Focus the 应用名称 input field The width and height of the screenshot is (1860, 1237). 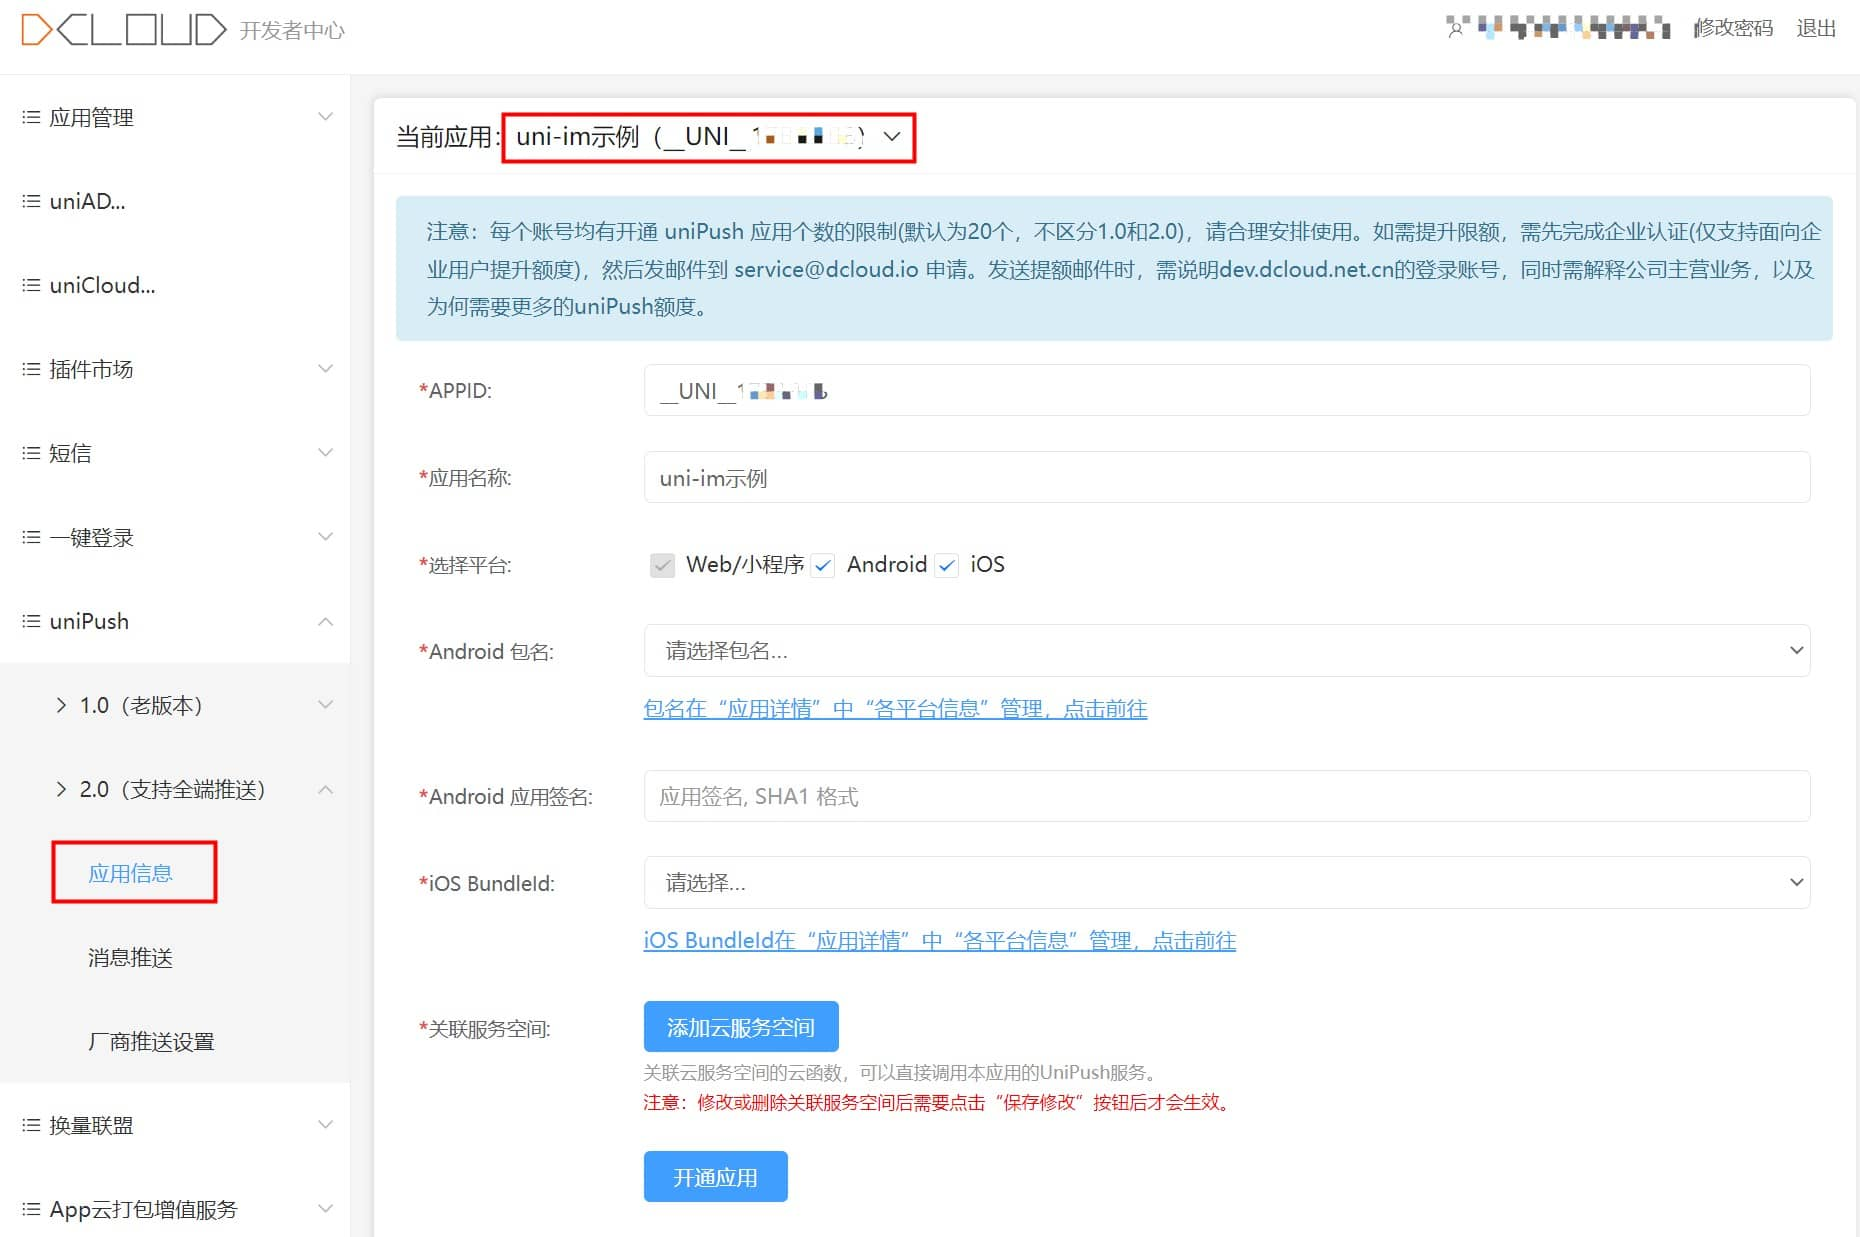pos(1227,478)
